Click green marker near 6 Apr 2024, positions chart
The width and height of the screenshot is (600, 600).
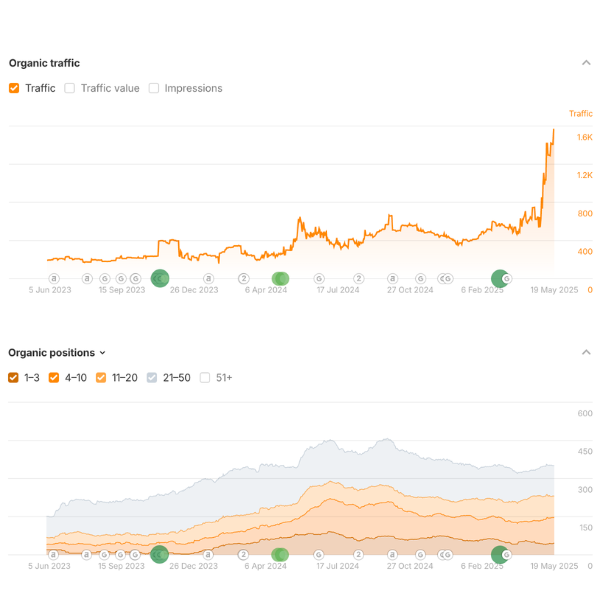point(280,554)
